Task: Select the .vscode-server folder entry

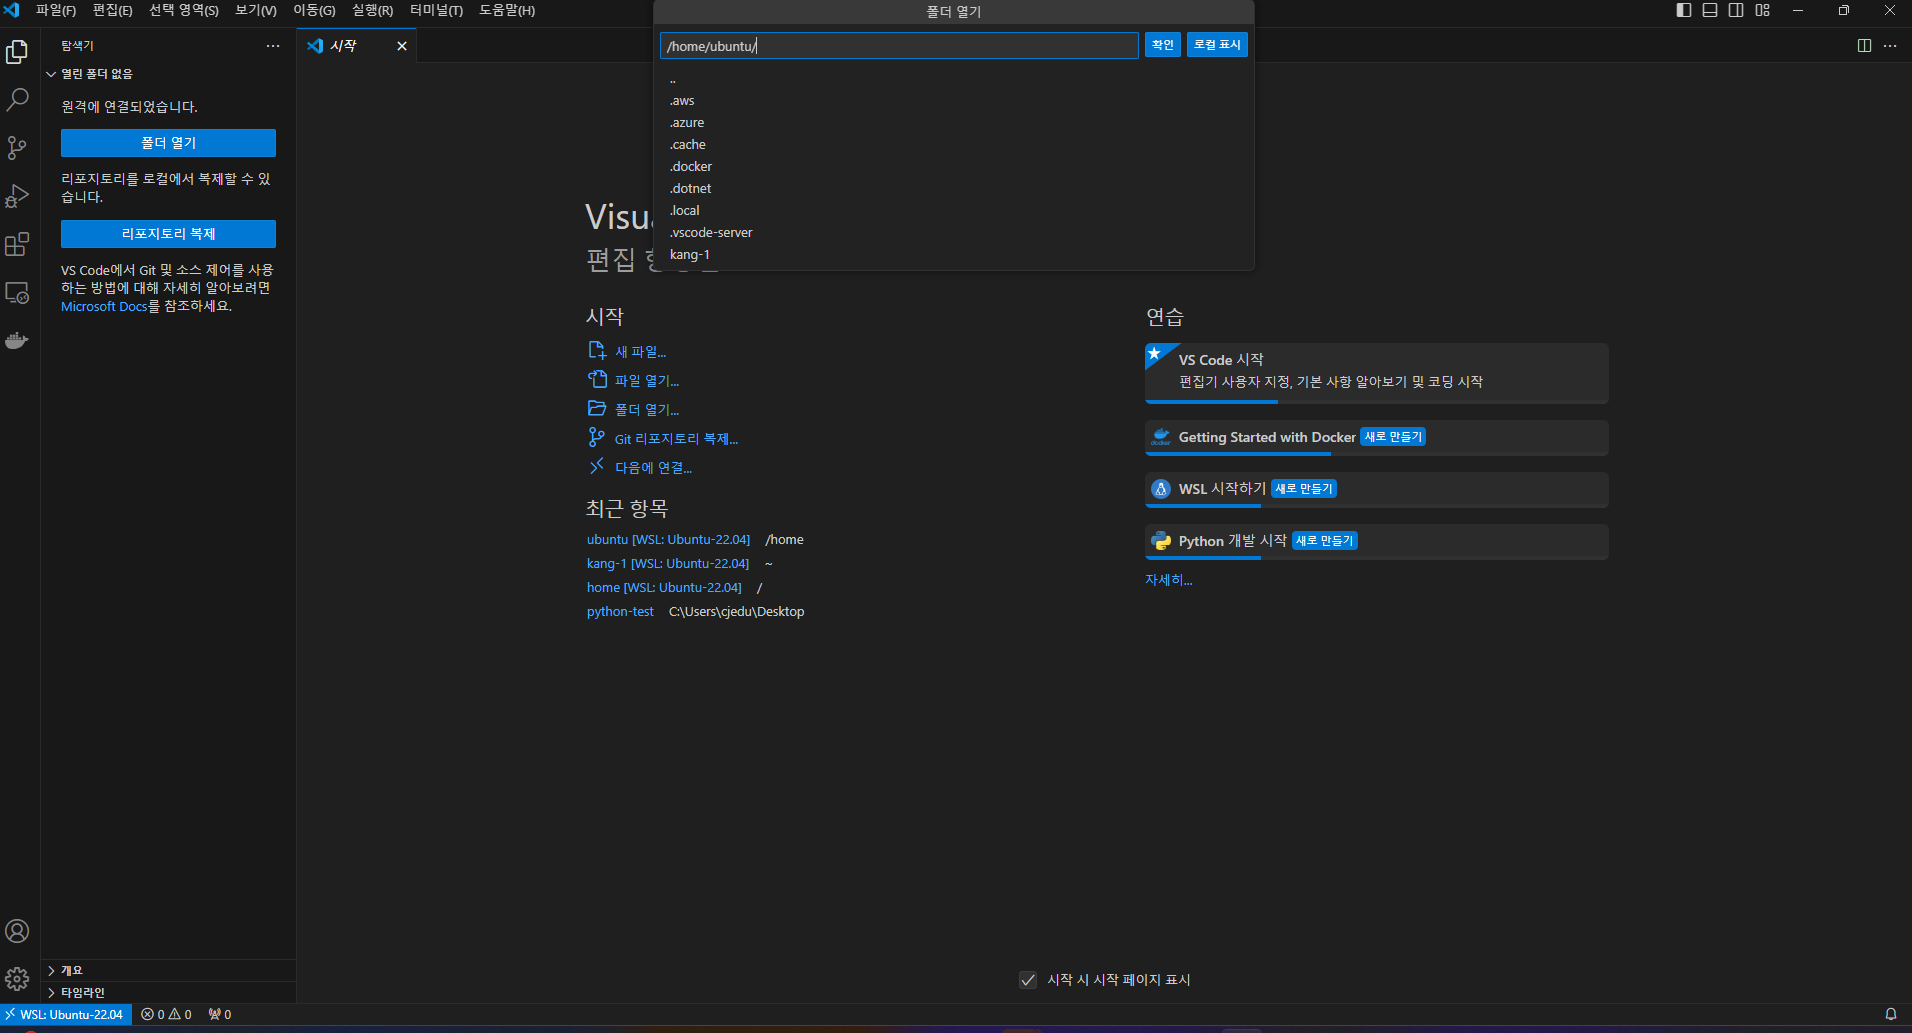Action: 954,233
